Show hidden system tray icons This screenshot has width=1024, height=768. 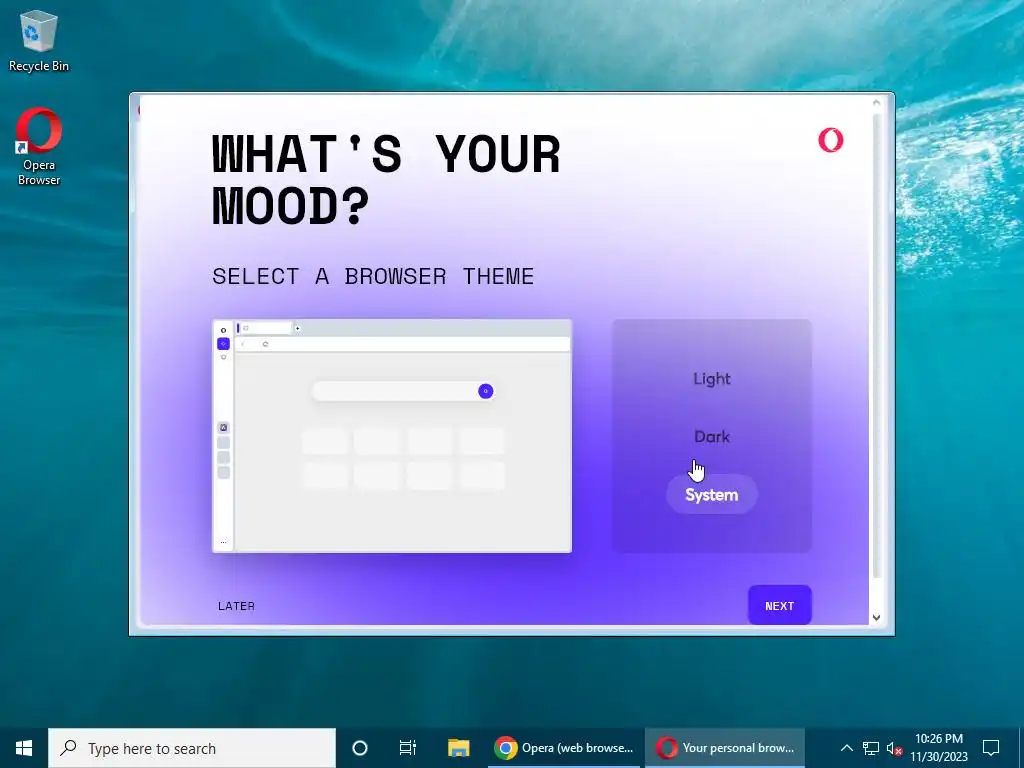846,748
